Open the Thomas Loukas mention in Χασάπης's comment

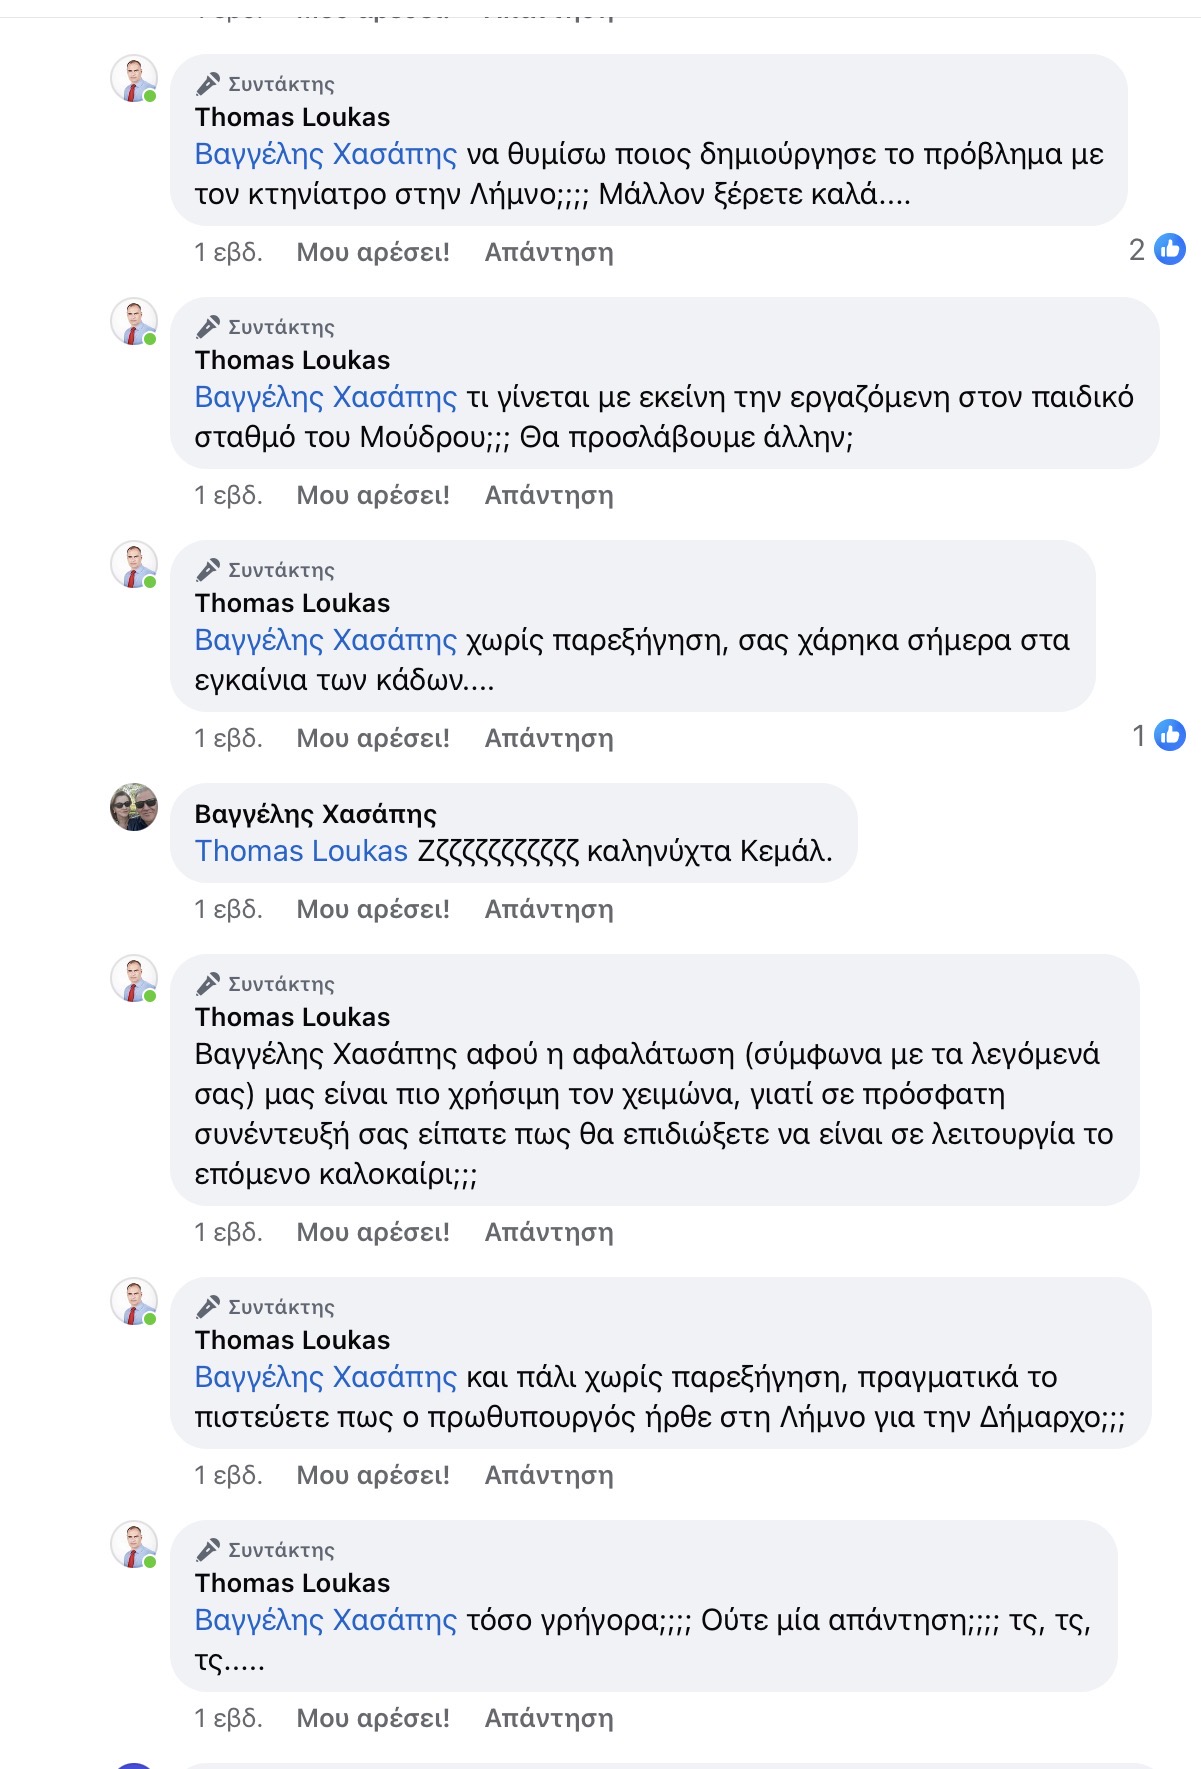[301, 851]
